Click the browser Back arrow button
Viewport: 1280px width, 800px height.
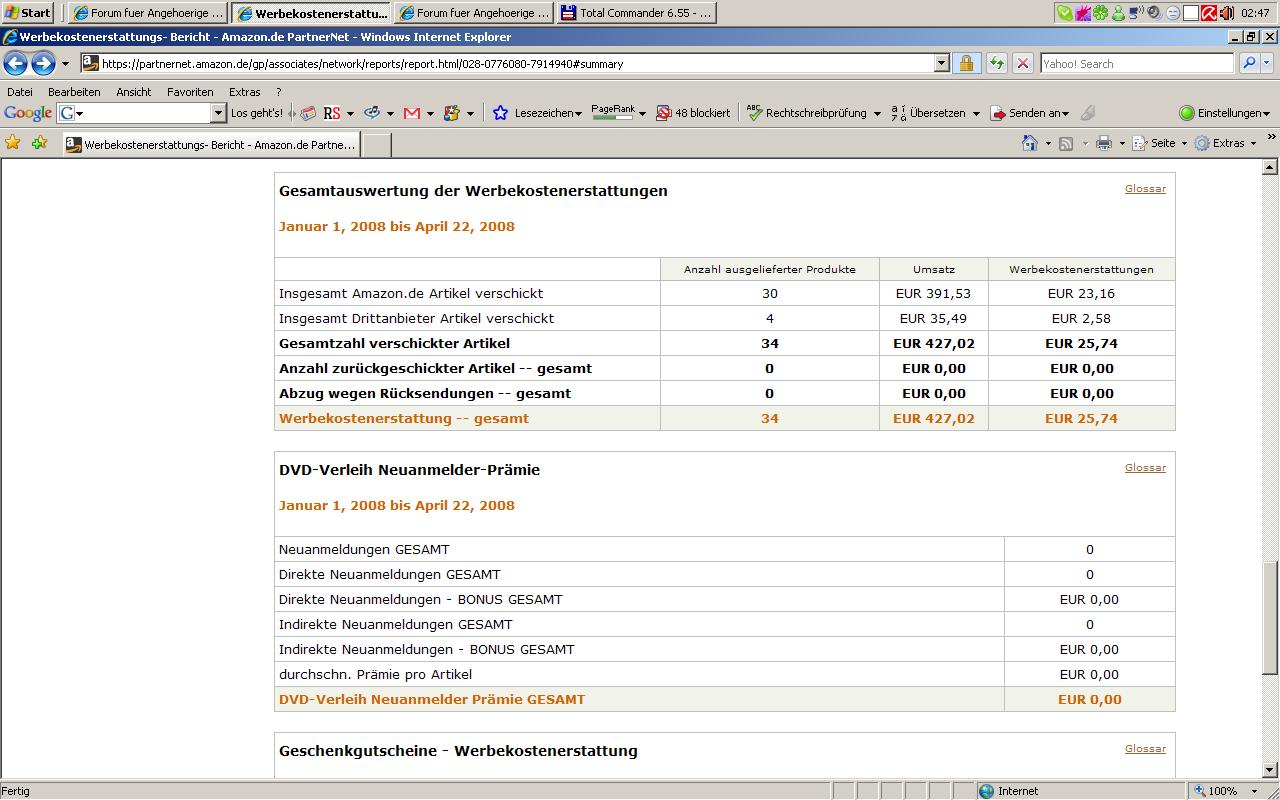coord(15,64)
